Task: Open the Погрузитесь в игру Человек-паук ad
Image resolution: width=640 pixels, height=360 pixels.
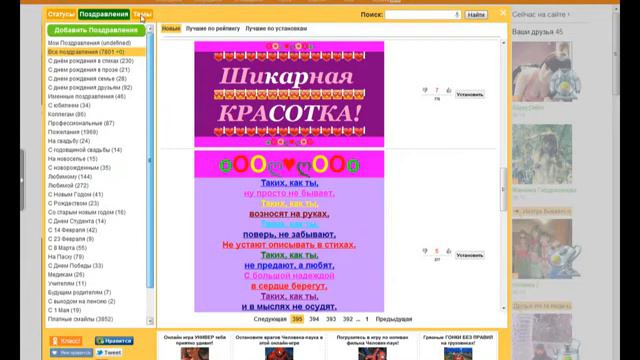Action: 372,347
